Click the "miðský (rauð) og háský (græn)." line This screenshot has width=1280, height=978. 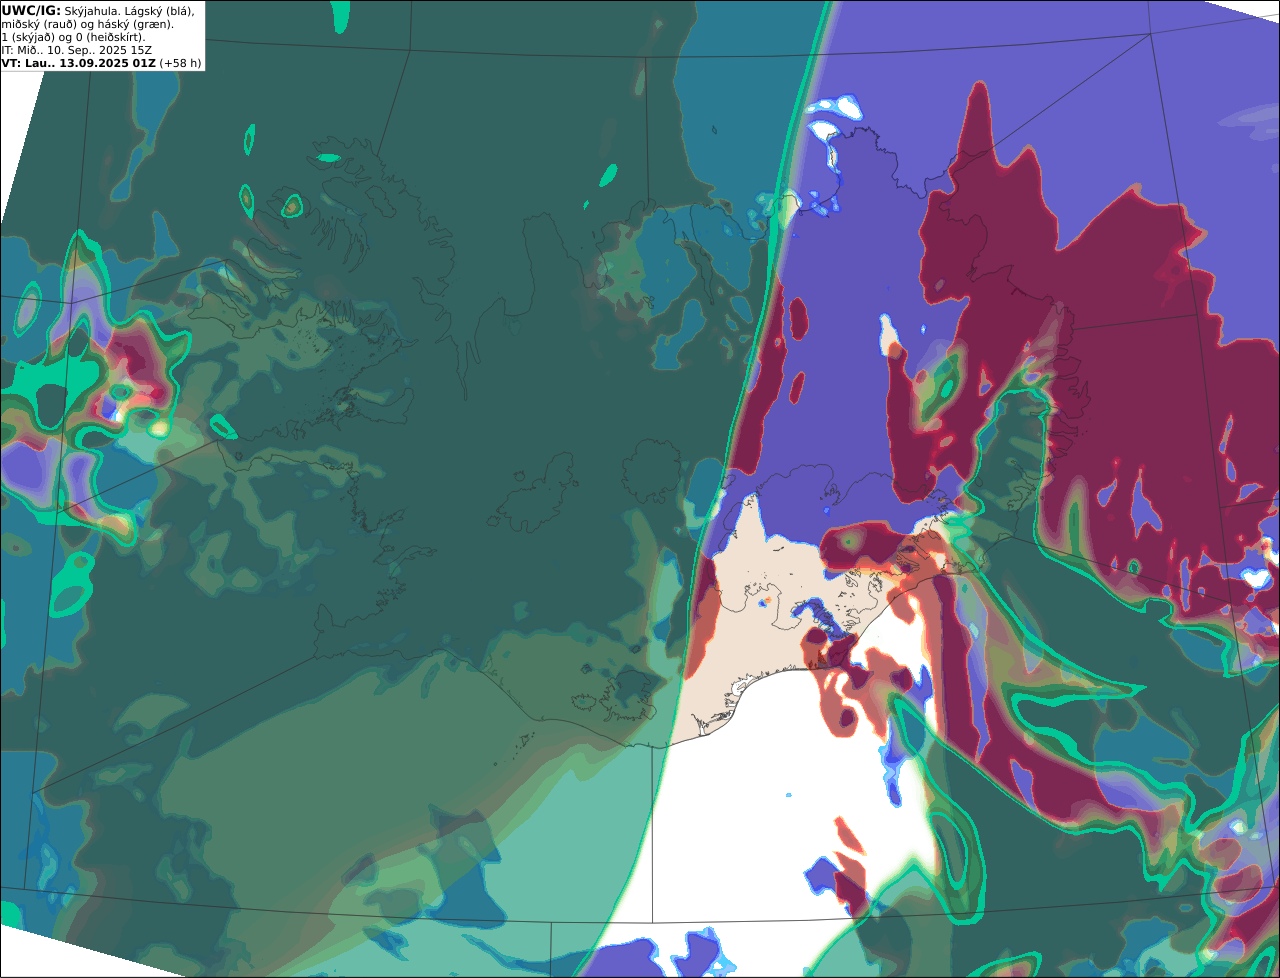(87, 24)
